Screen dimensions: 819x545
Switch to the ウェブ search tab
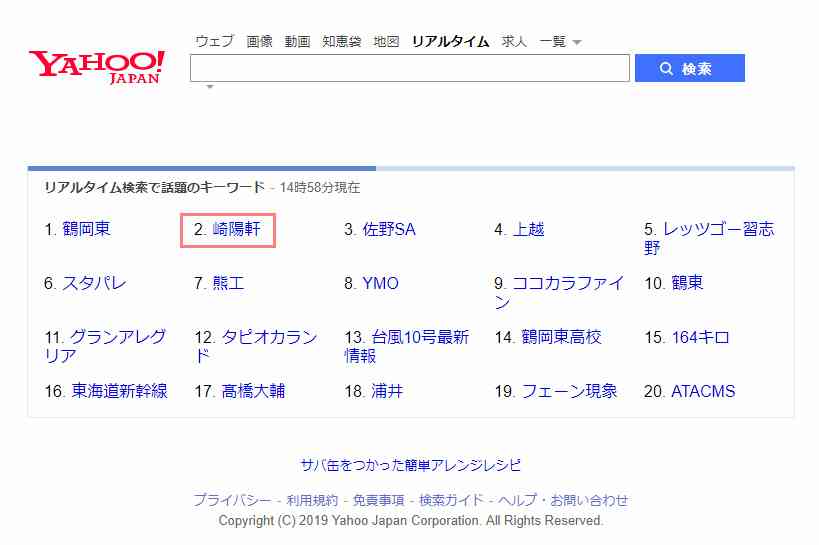coord(214,41)
